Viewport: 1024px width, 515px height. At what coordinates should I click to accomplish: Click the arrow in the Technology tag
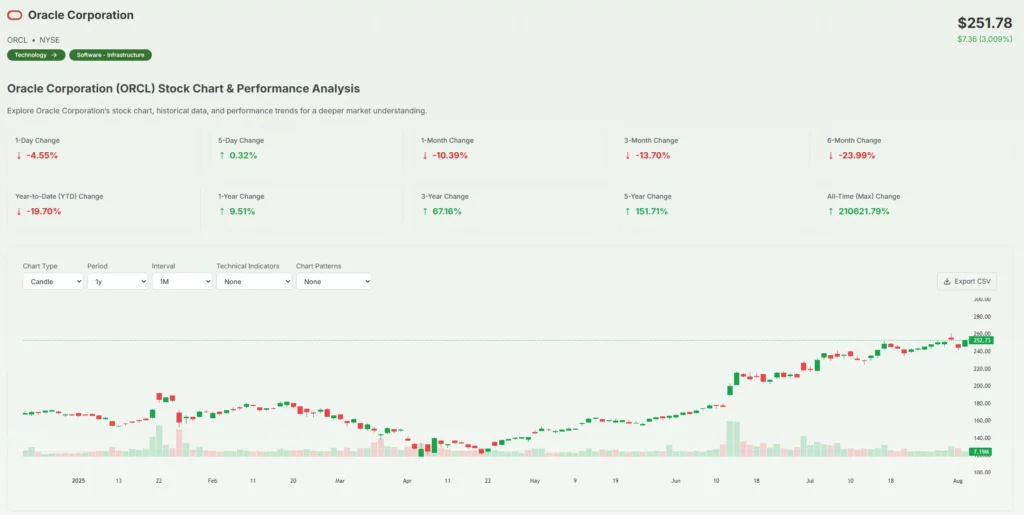54,55
